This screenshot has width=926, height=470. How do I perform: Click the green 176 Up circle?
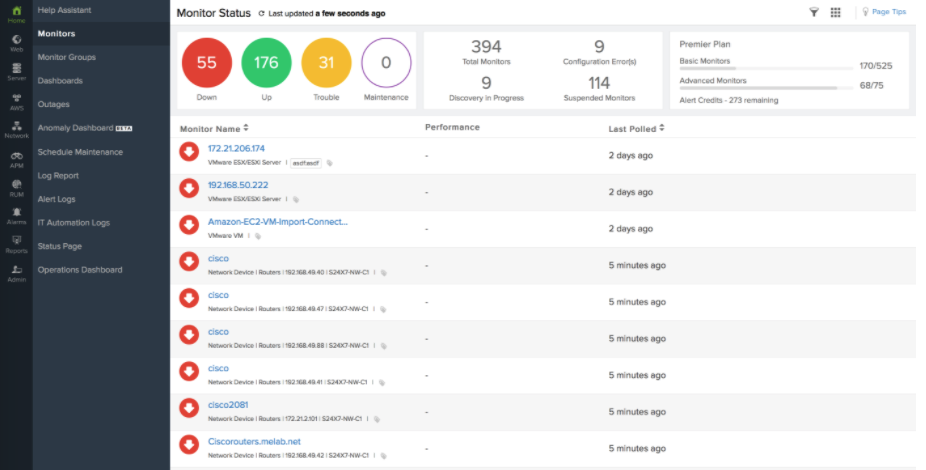(266, 63)
